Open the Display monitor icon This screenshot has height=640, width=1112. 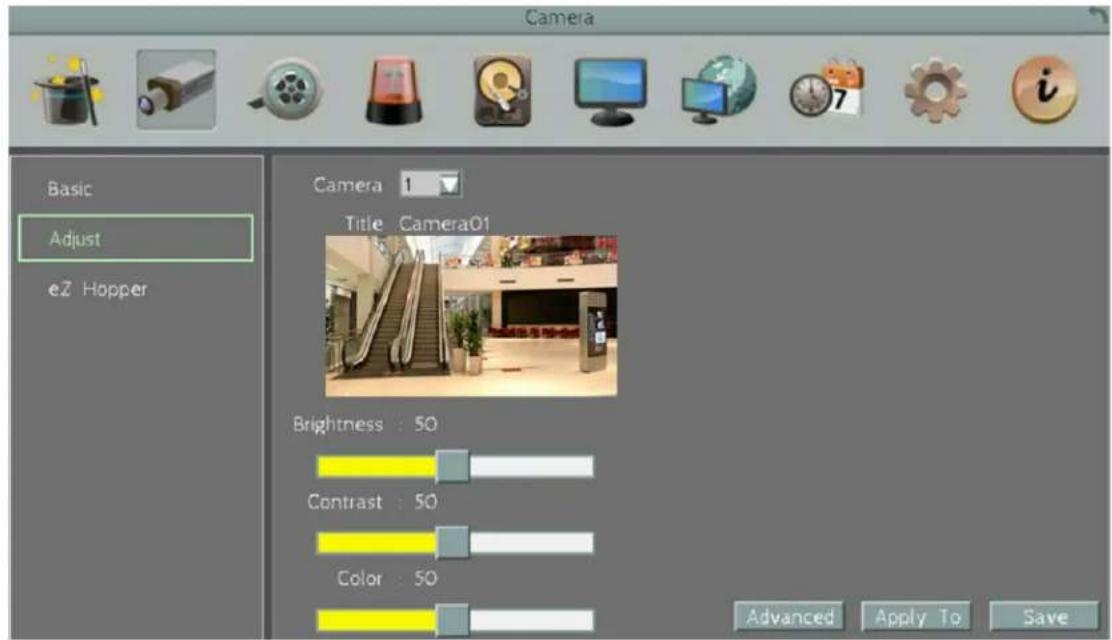[611, 92]
